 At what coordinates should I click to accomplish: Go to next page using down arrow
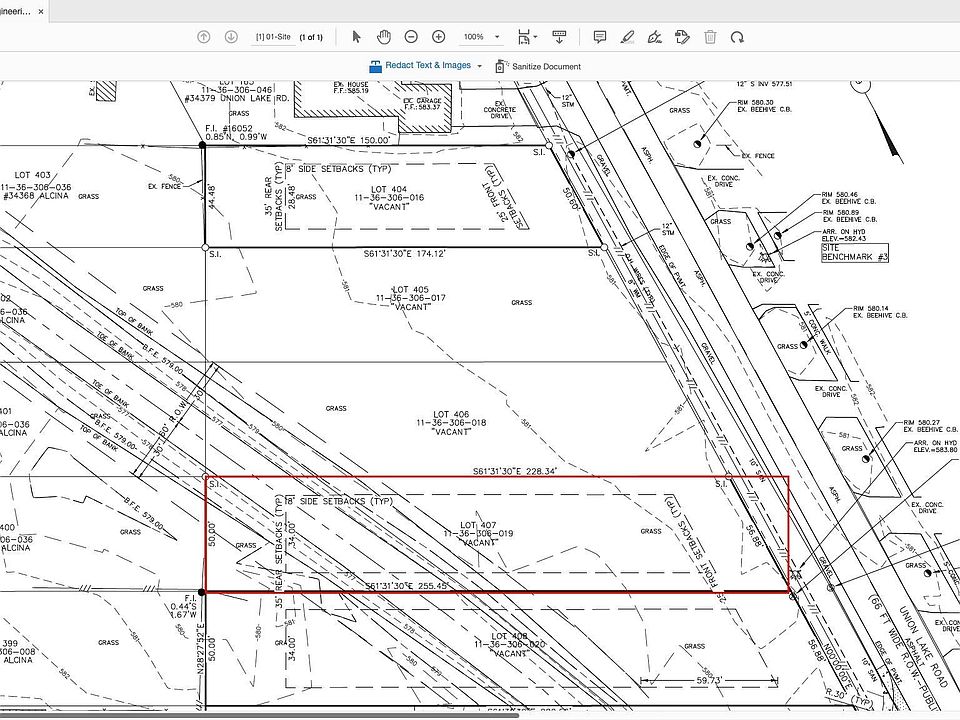(231, 37)
